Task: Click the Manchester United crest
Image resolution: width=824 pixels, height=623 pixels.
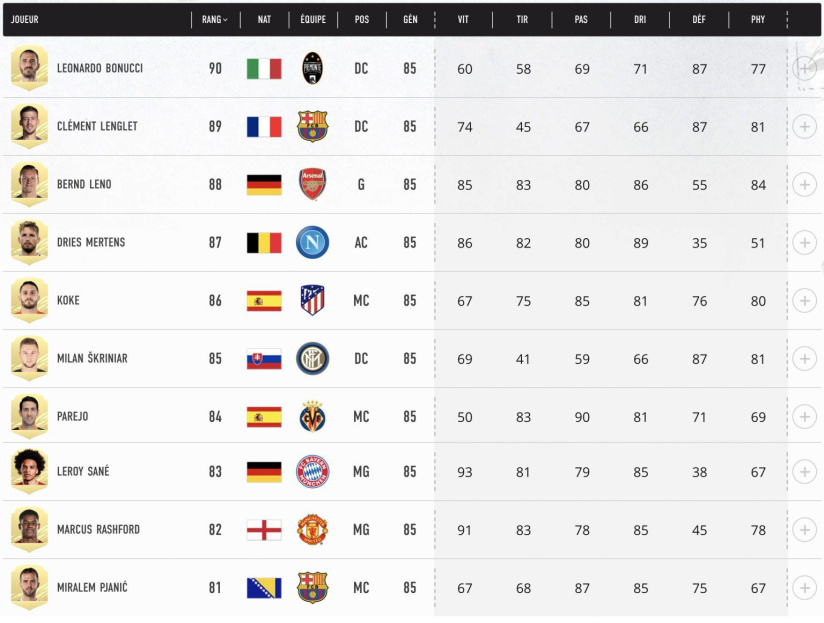Action: [x=312, y=531]
